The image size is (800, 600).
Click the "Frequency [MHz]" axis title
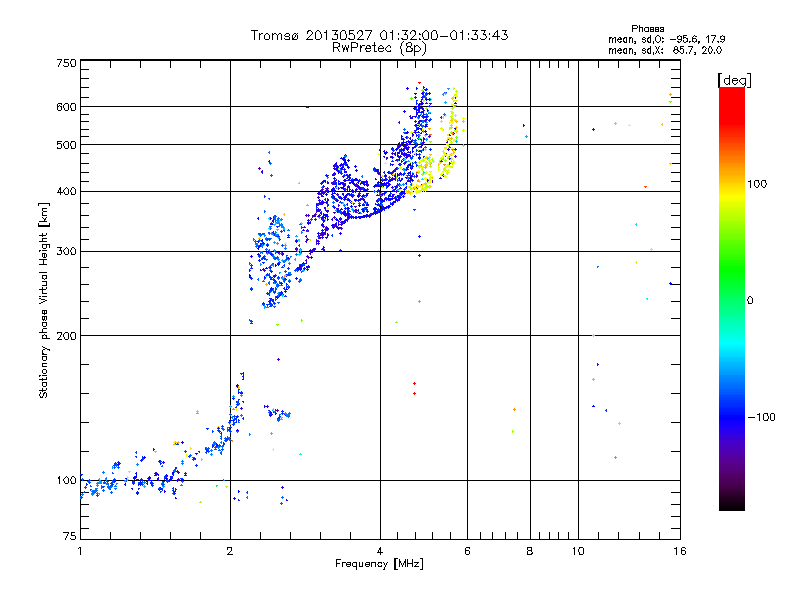(x=379, y=564)
